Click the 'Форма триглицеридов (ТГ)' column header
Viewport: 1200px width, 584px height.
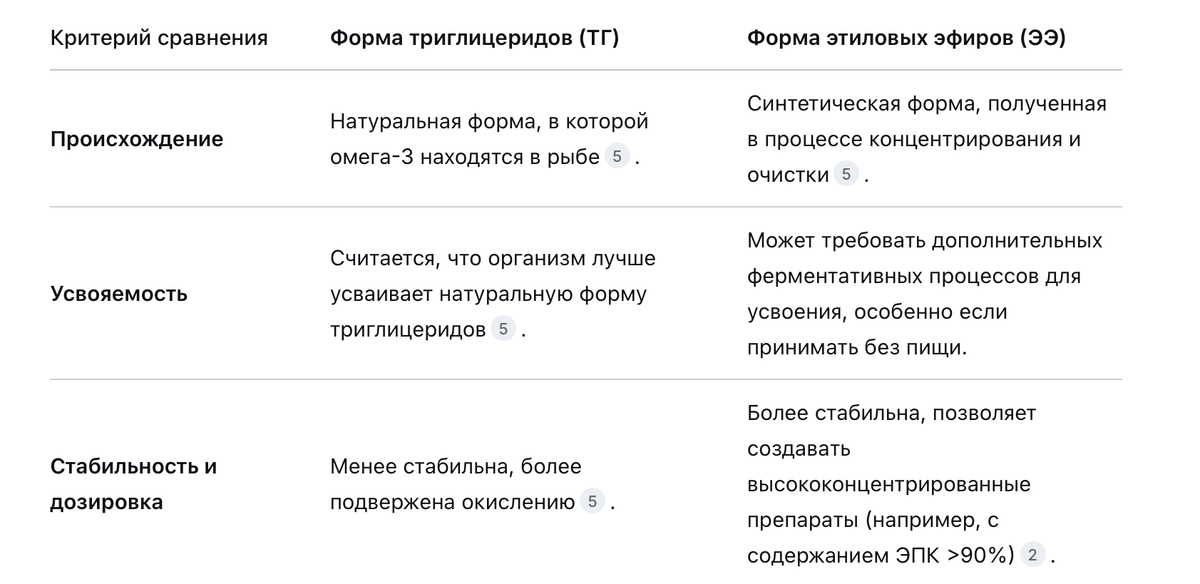coord(475,38)
